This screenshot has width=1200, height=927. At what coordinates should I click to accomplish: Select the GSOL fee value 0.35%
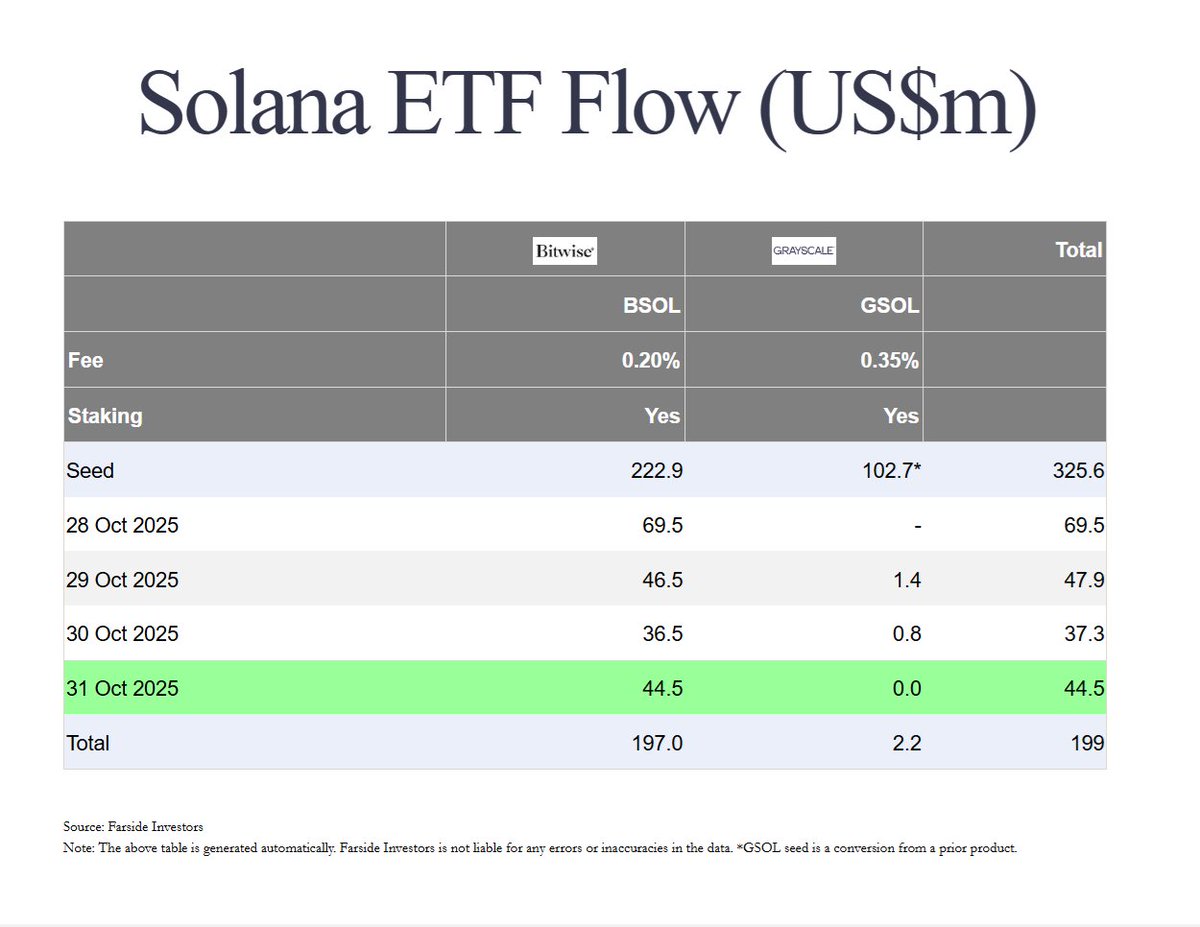pos(889,361)
